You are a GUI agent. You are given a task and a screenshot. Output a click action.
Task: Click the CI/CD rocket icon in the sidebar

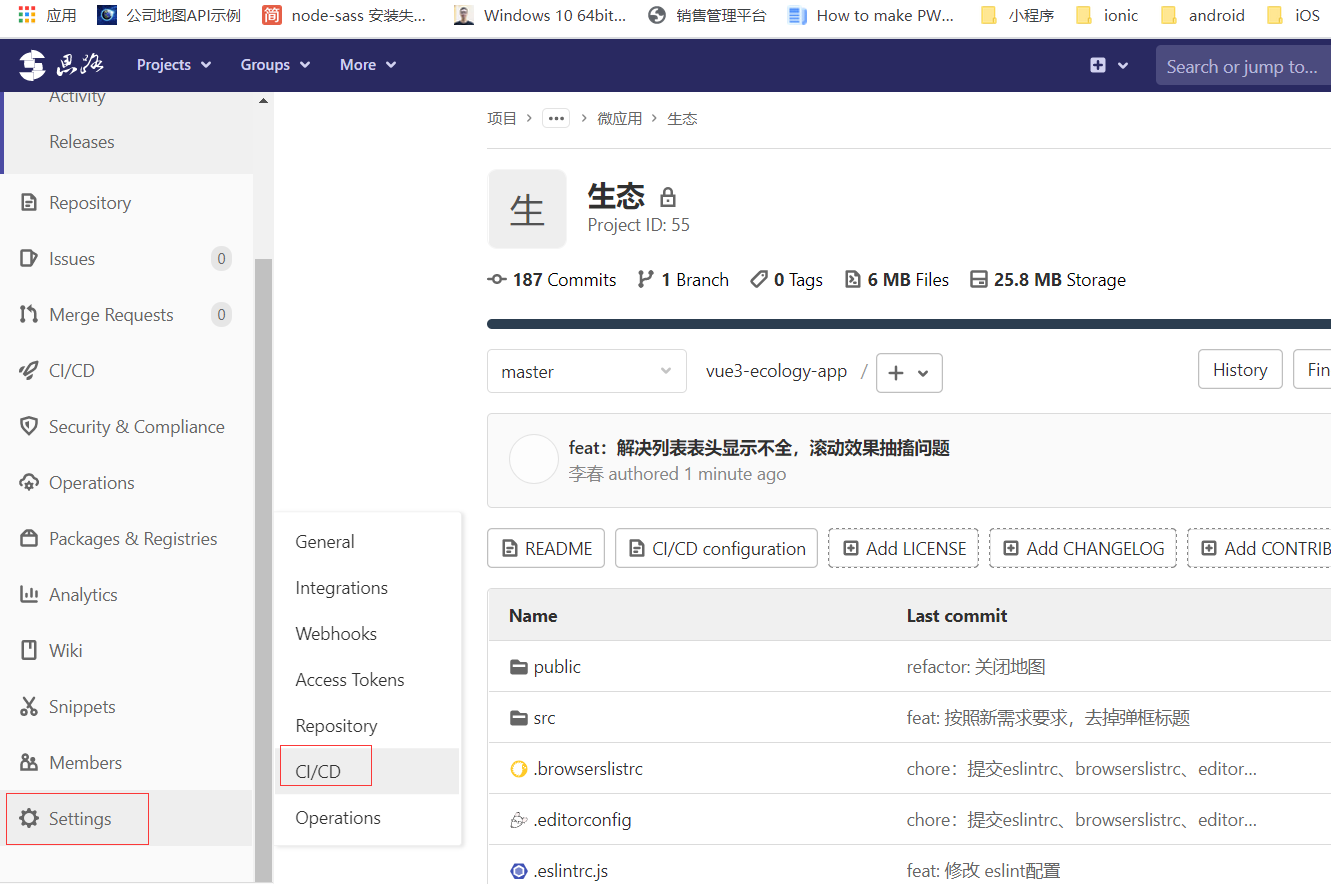pyautogui.click(x=29, y=371)
